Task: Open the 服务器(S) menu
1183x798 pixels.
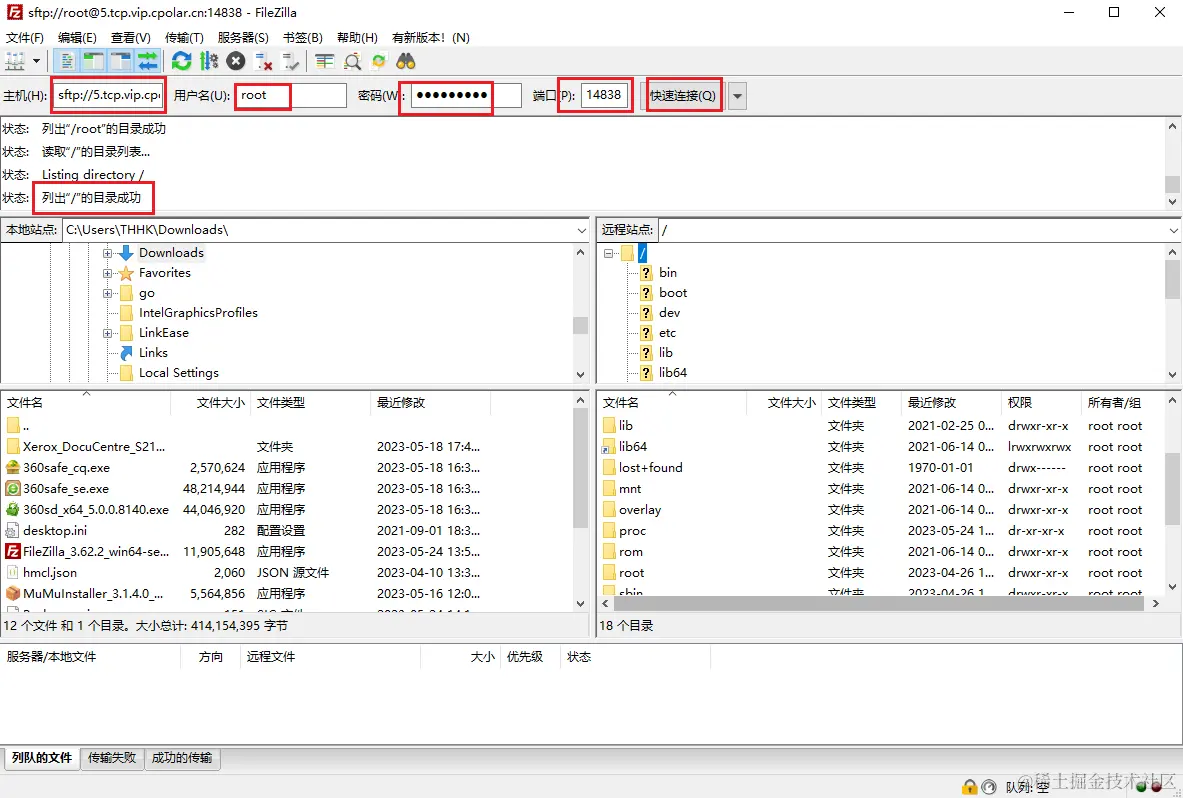Action: (x=243, y=38)
